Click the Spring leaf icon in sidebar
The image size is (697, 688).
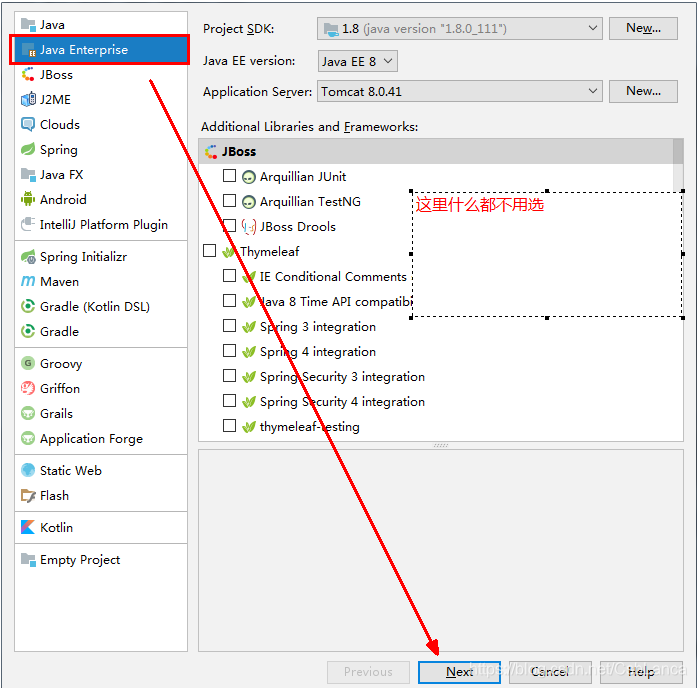coord(28,149)
